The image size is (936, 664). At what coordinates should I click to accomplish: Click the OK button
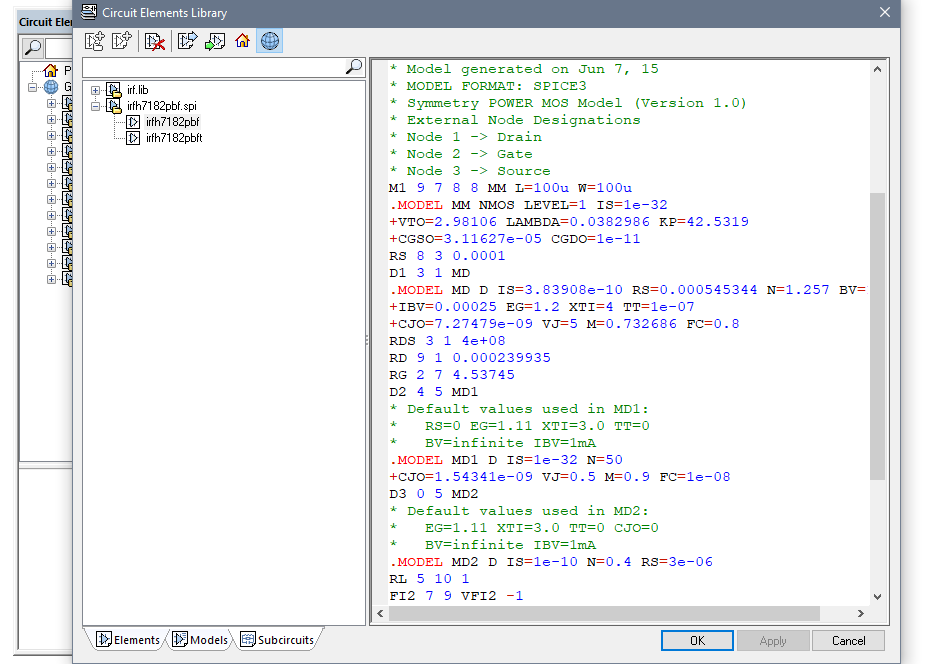[x=697, y=641]
